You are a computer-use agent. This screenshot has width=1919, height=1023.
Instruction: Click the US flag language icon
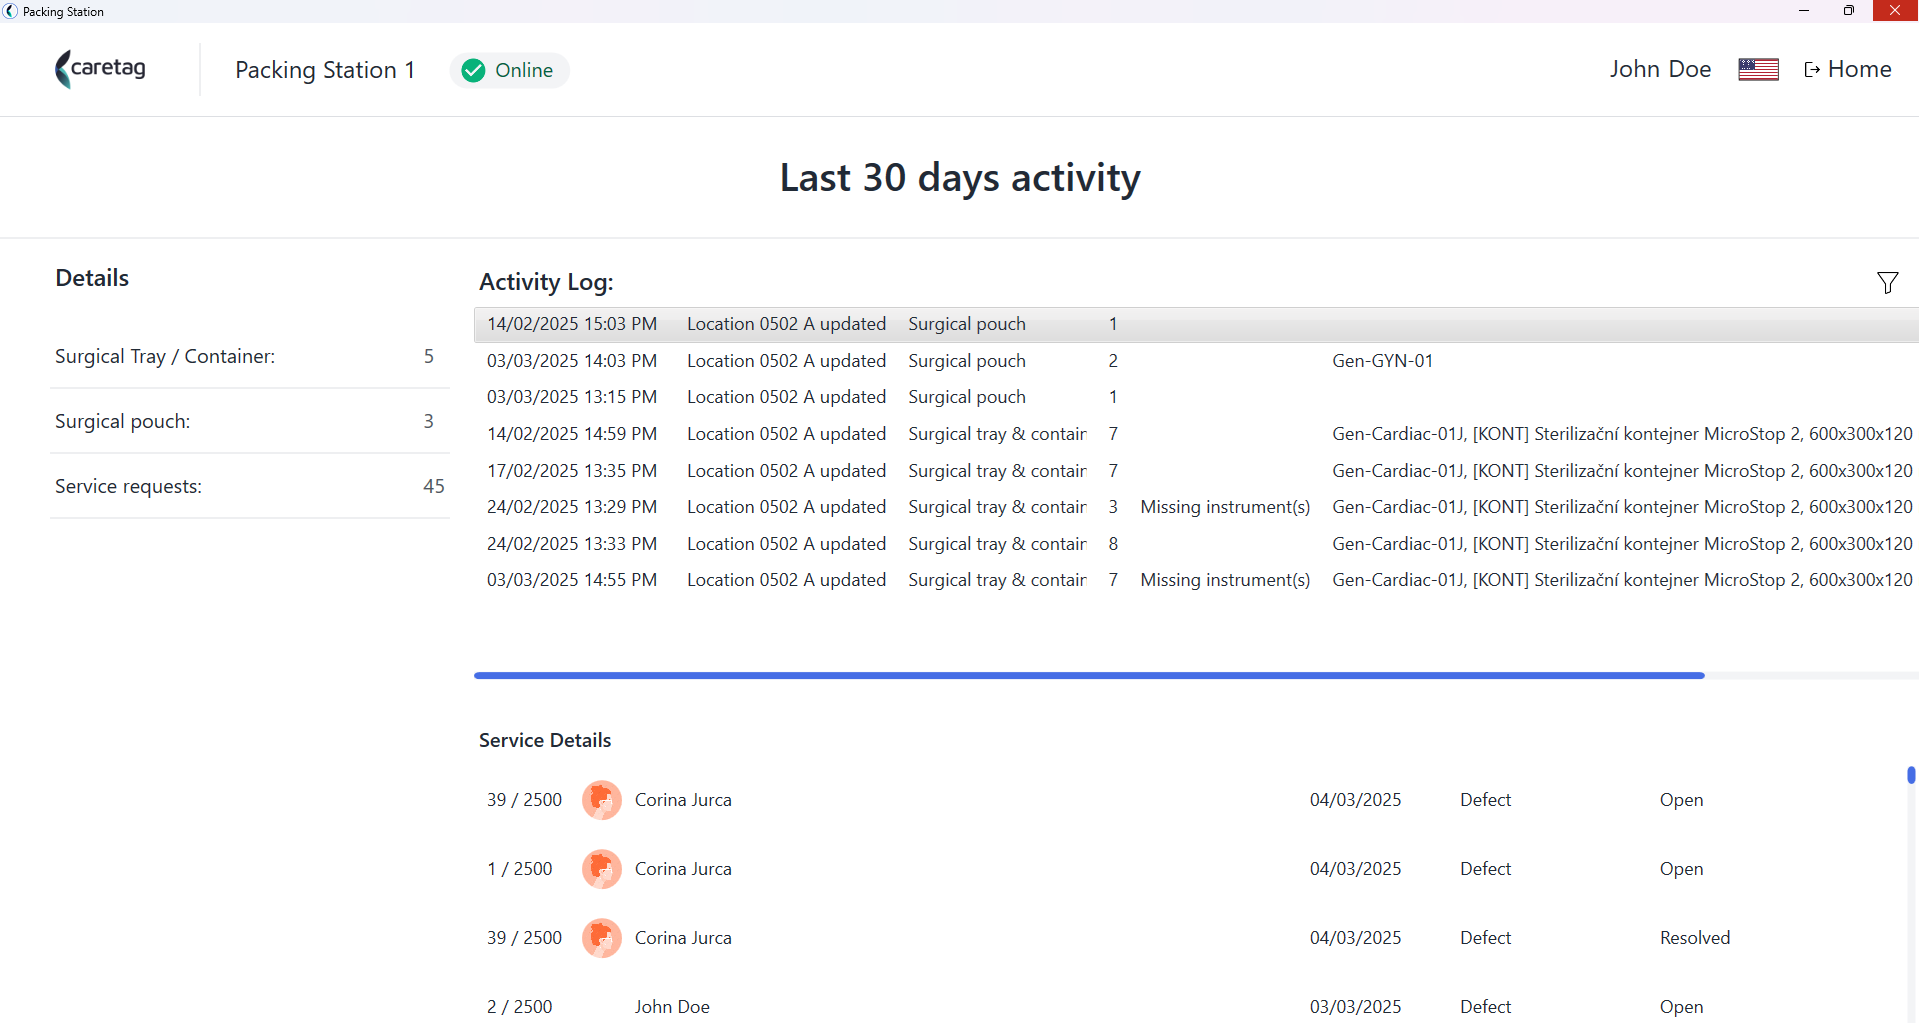(1758, 69)
